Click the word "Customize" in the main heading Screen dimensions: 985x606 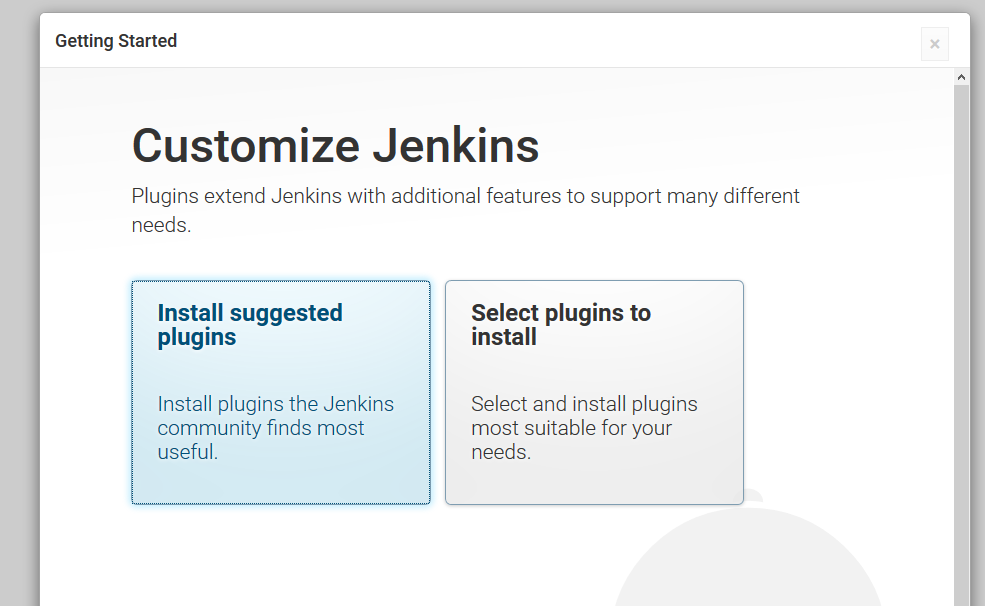(245, 146)
